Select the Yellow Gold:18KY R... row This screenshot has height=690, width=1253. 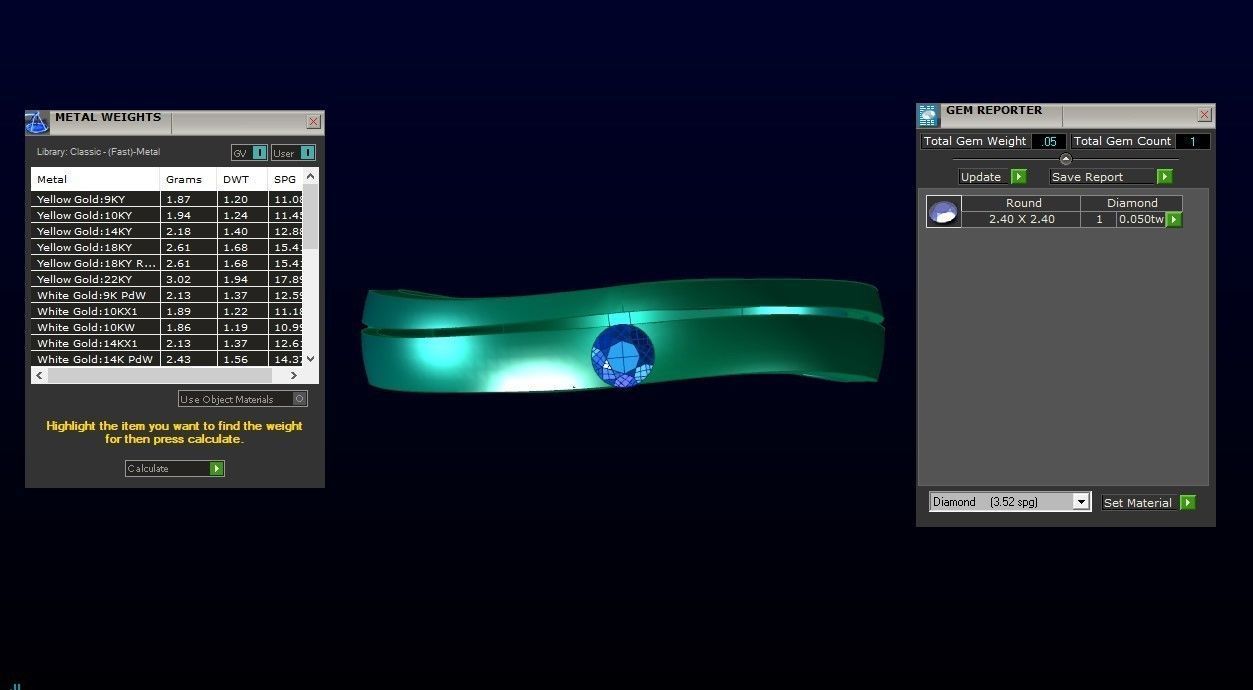(x=167, y=263)
